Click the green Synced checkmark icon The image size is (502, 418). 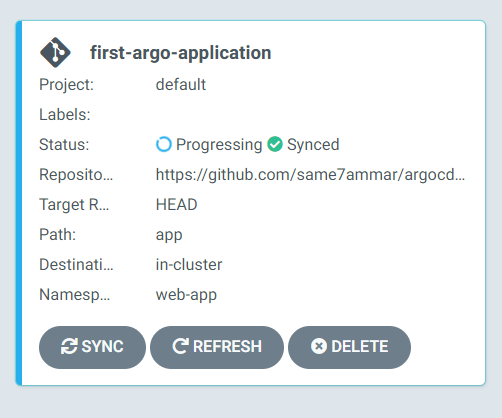coord(275,144)
